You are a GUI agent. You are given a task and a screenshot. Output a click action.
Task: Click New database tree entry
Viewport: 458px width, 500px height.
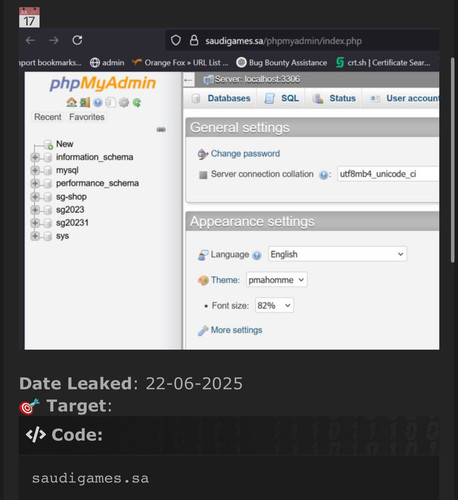coord(64,144)
